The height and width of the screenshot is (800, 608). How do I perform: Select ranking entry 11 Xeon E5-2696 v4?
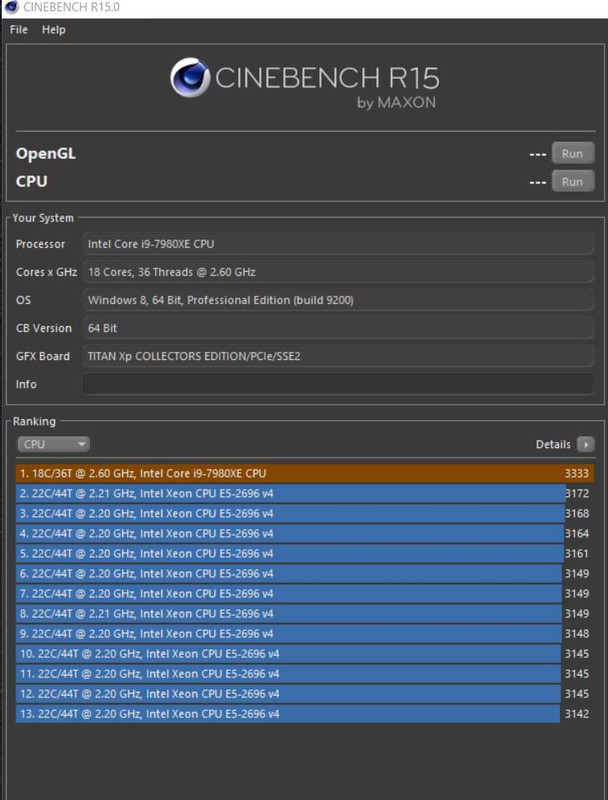click(x=305, y=673)
